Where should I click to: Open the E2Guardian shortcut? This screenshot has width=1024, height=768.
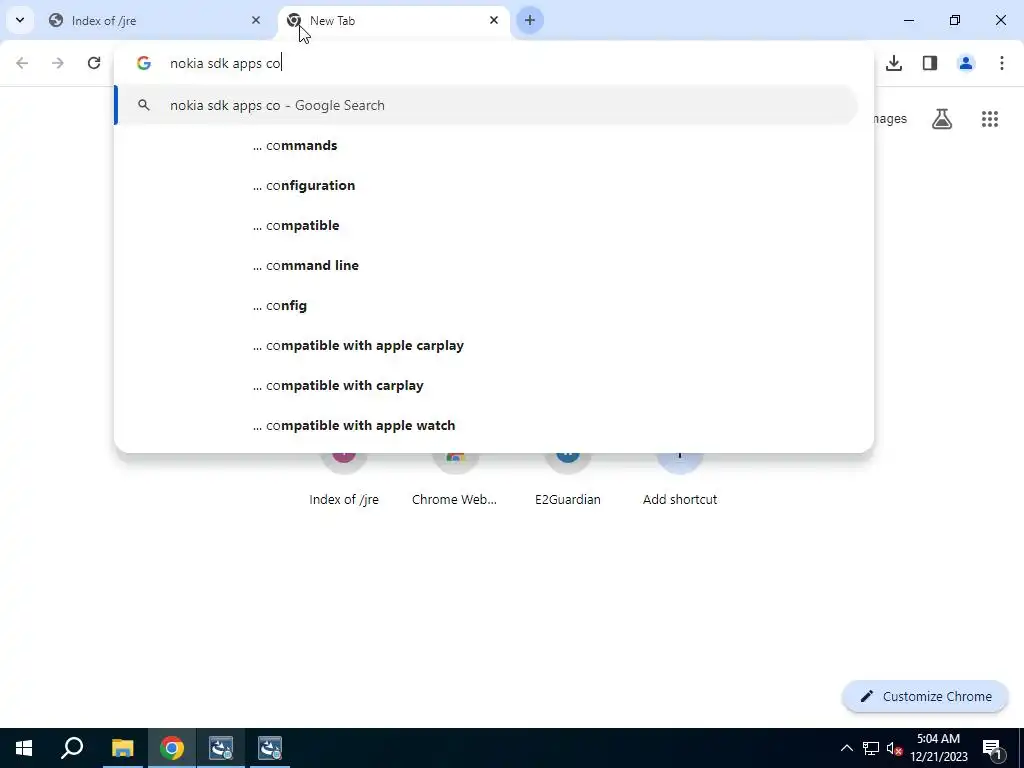coord(568,480)
